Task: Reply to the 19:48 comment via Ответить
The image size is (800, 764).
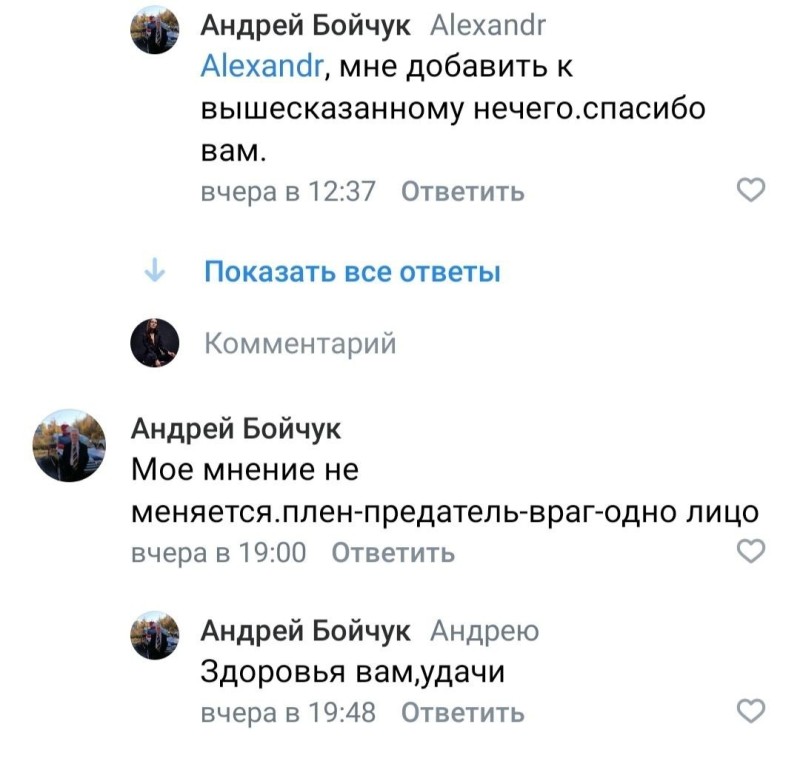Action: coord(462,712)
